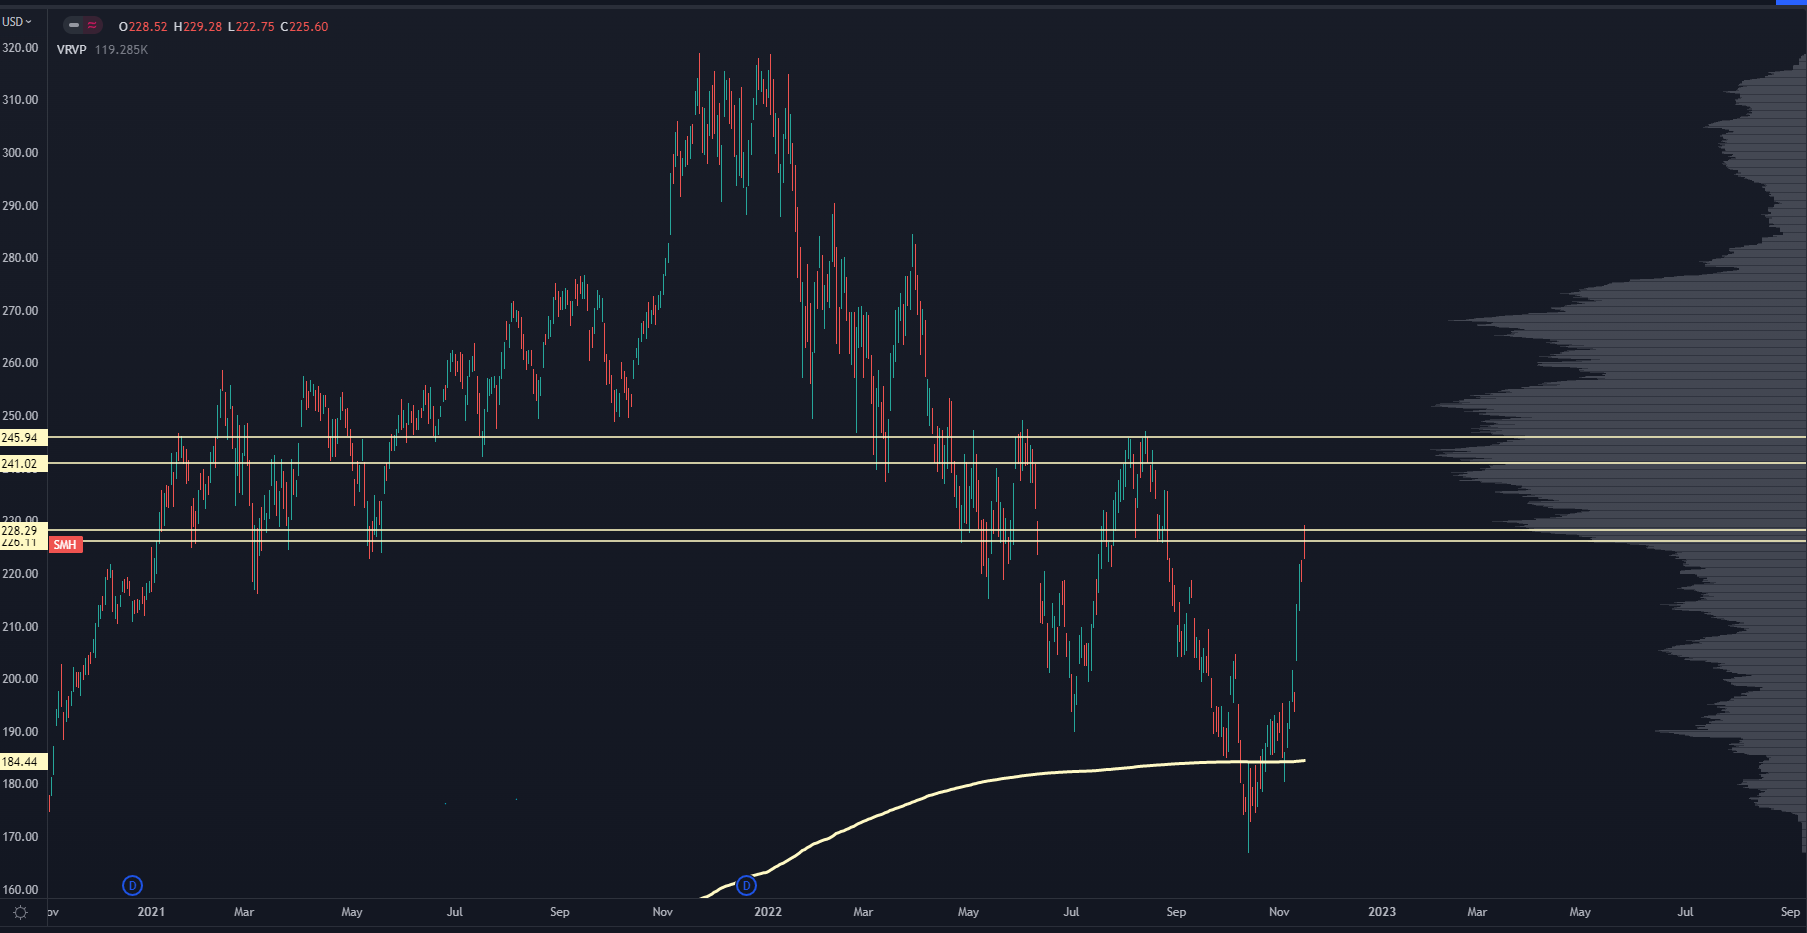The width and height of the screenshot is (1807, 933).
Task: Click the 245.94 horizontal line price label
Action: pyautogui.click(x=23, y=438)
